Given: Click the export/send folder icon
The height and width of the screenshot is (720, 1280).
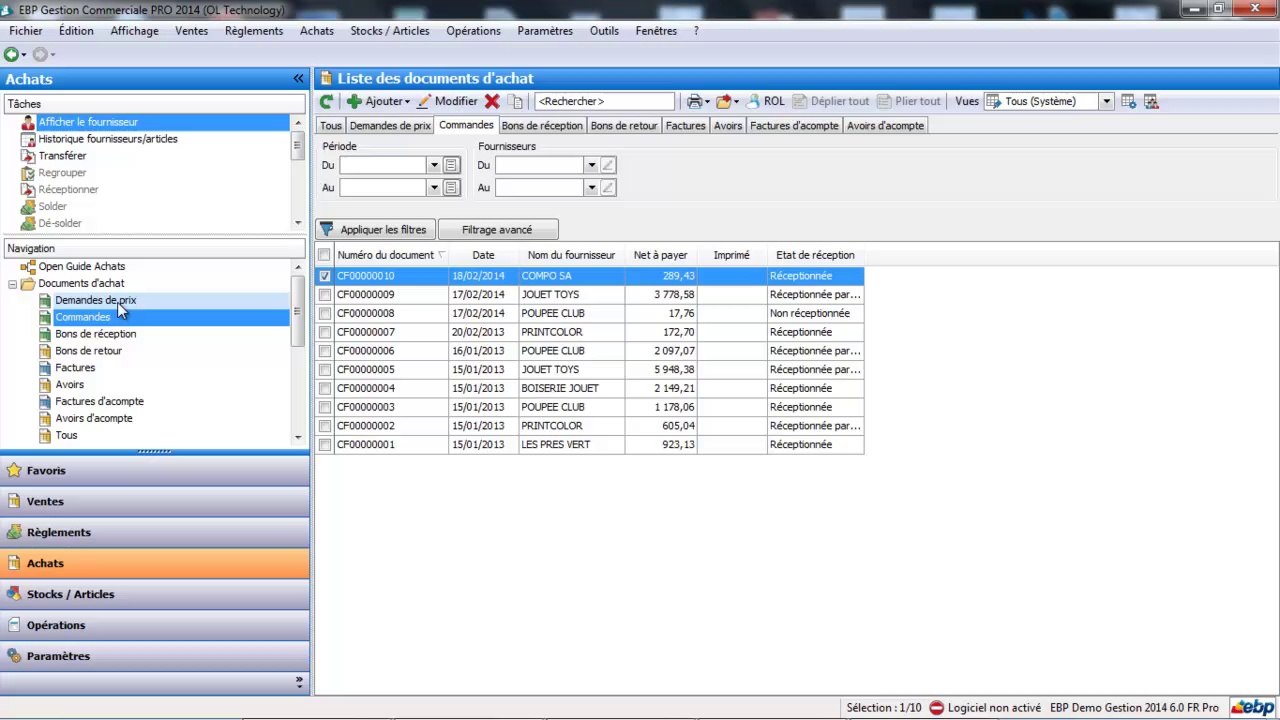Looking at the screenshot, I should coord(724,101).
